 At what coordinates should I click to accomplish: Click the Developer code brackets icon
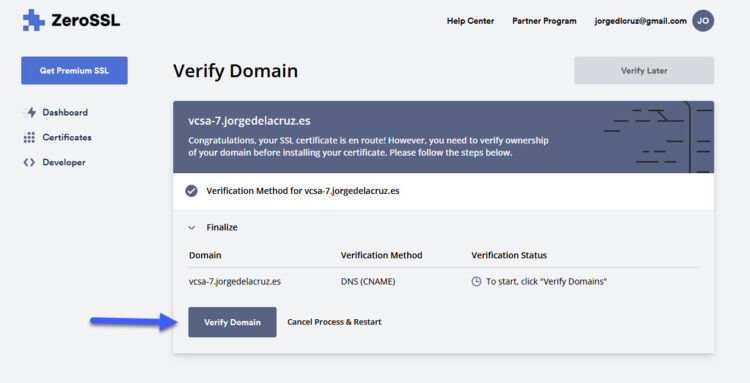(29, 163)
